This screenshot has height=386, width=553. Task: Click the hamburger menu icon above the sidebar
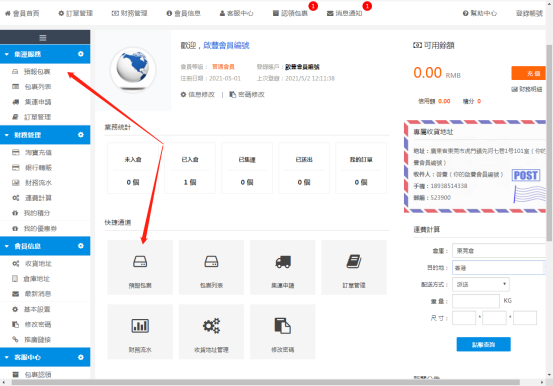tap(43, 38)
